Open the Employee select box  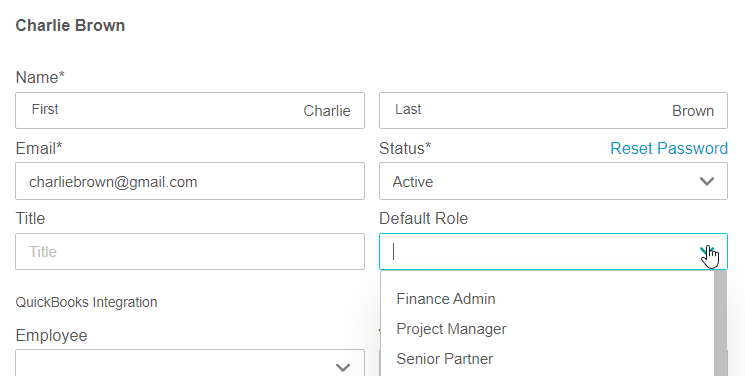click(x=190, y=363)
